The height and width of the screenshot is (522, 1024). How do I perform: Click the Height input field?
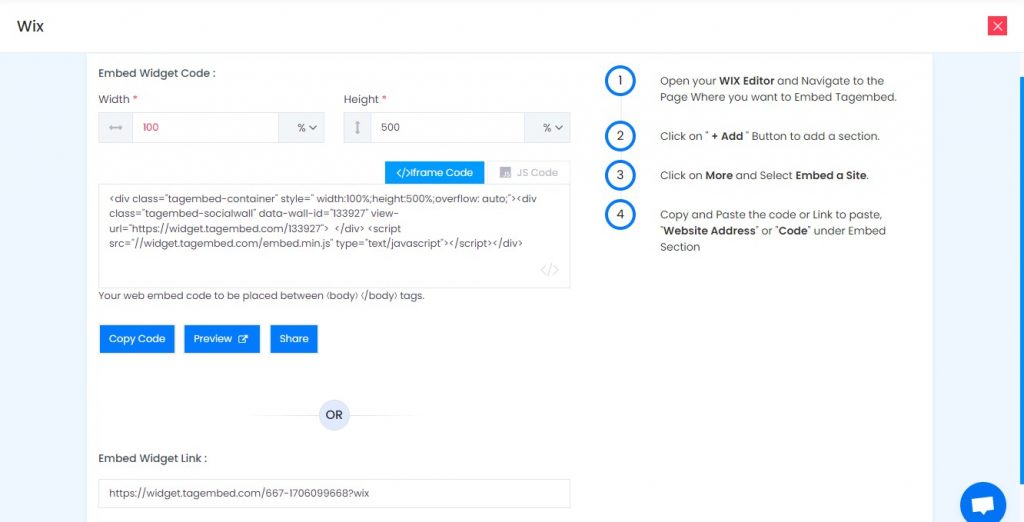coord(448,127)
